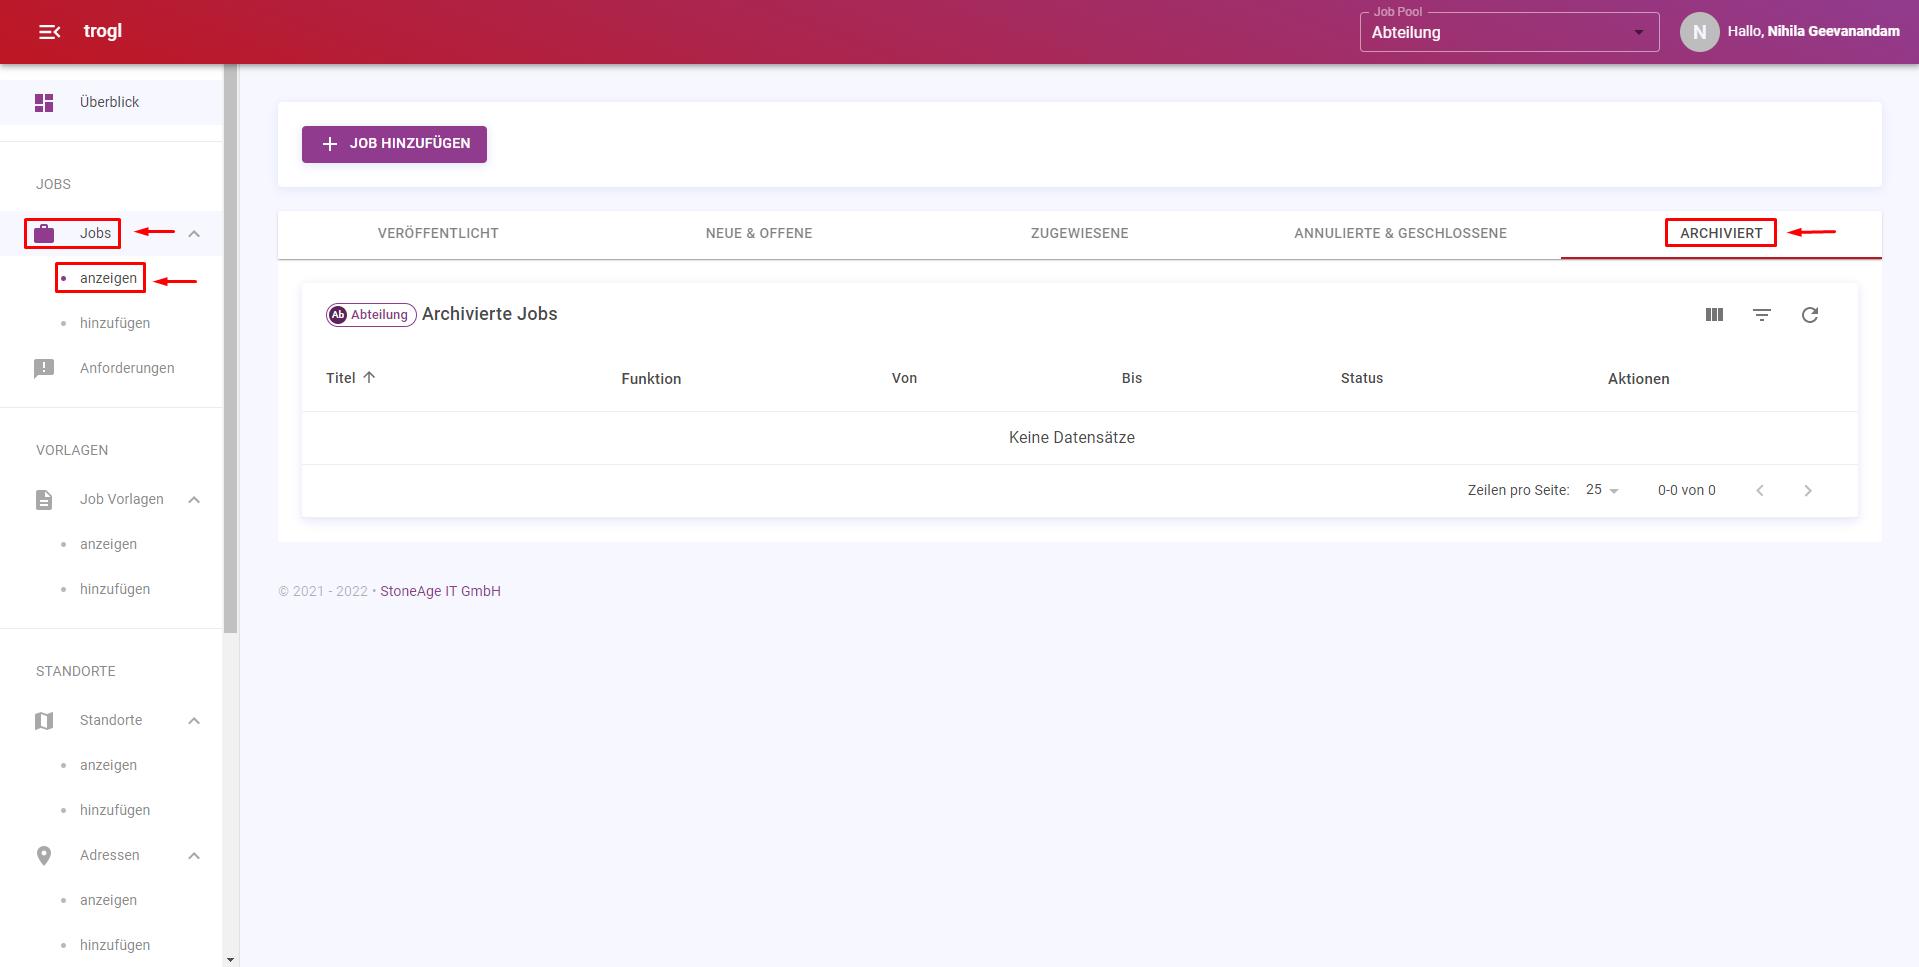Open Annulierte & Geschlossene tab

click(x=1400, y=233)
